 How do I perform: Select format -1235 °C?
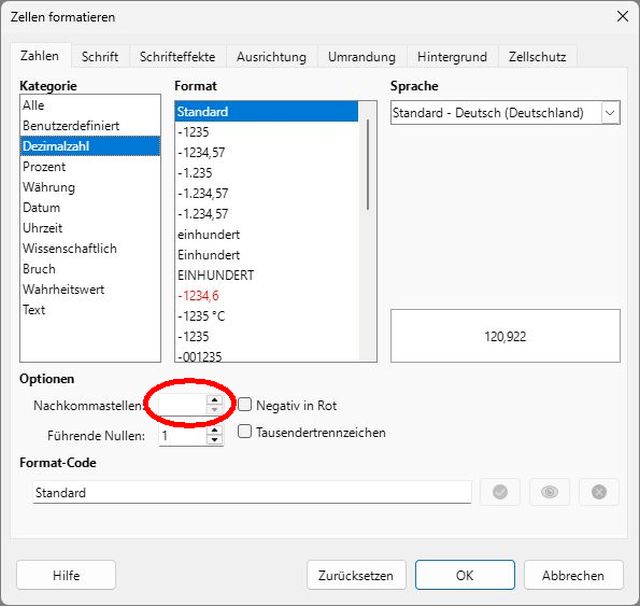267,316
